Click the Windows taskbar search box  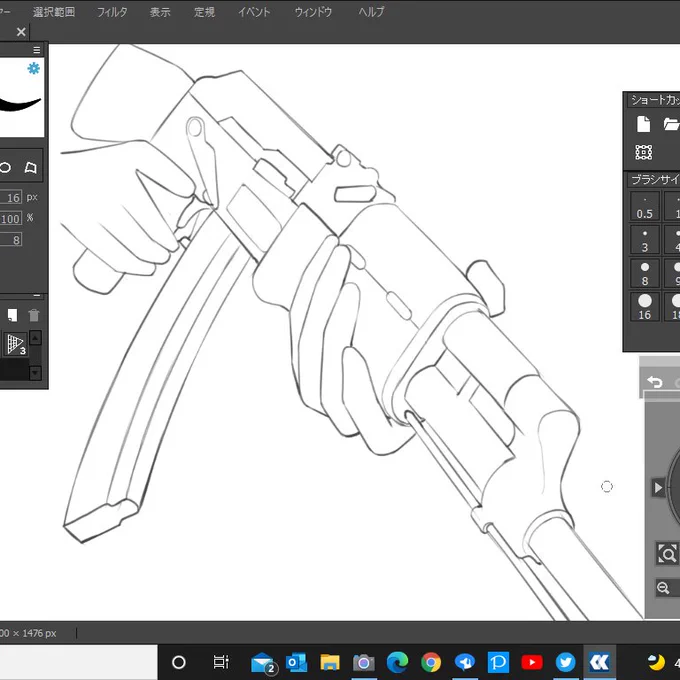pos(78,662)
